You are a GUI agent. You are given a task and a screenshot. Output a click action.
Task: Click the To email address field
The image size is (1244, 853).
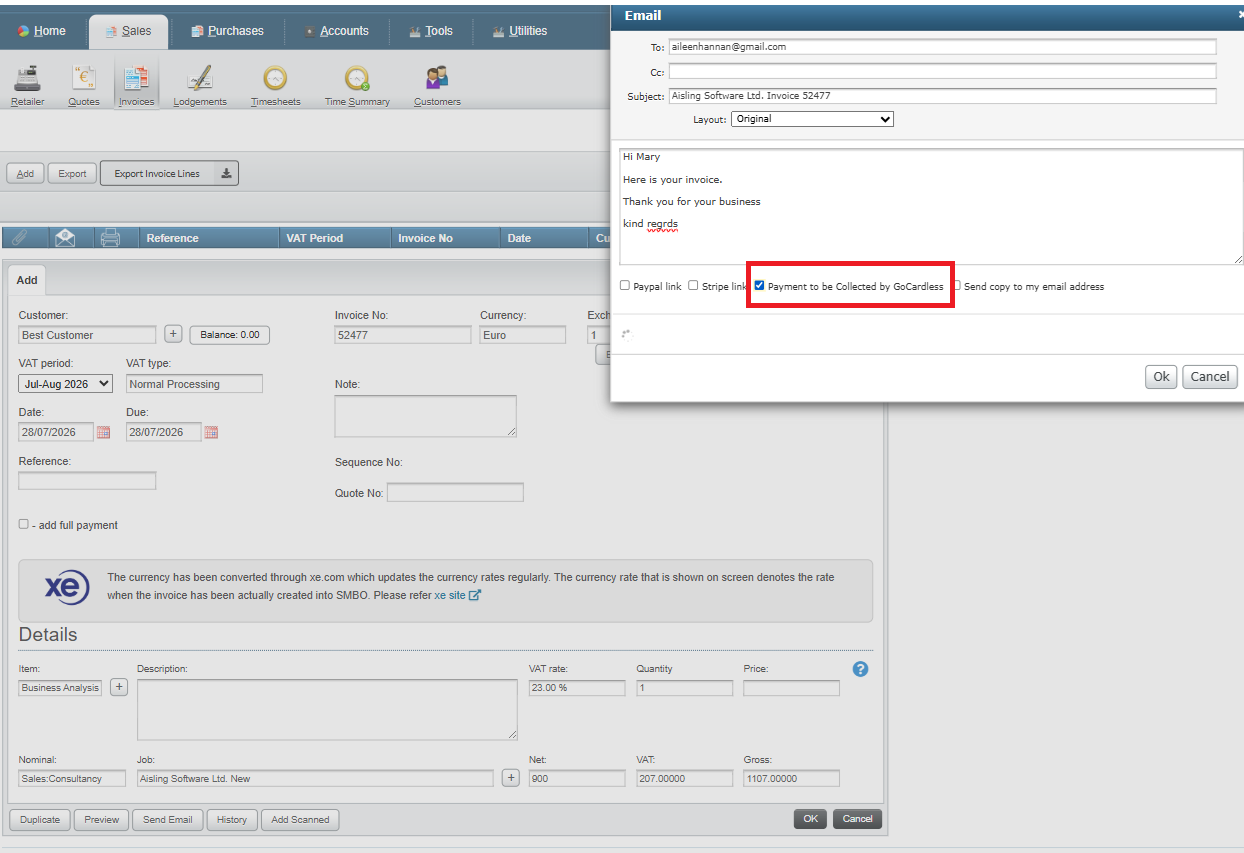pos(942,47)
